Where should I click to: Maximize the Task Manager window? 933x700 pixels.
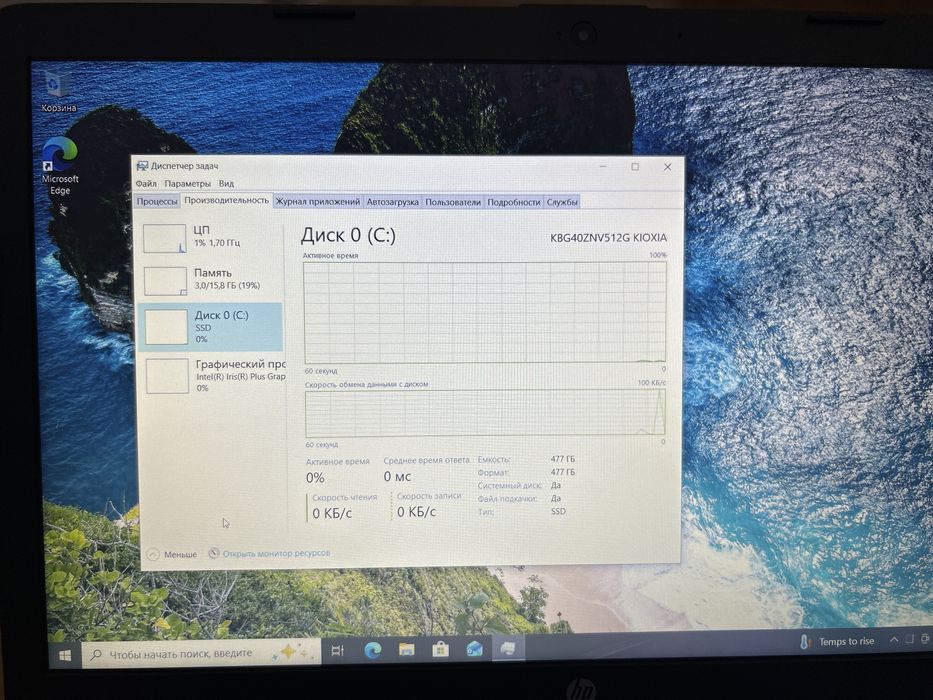click(x=635, y=167)
